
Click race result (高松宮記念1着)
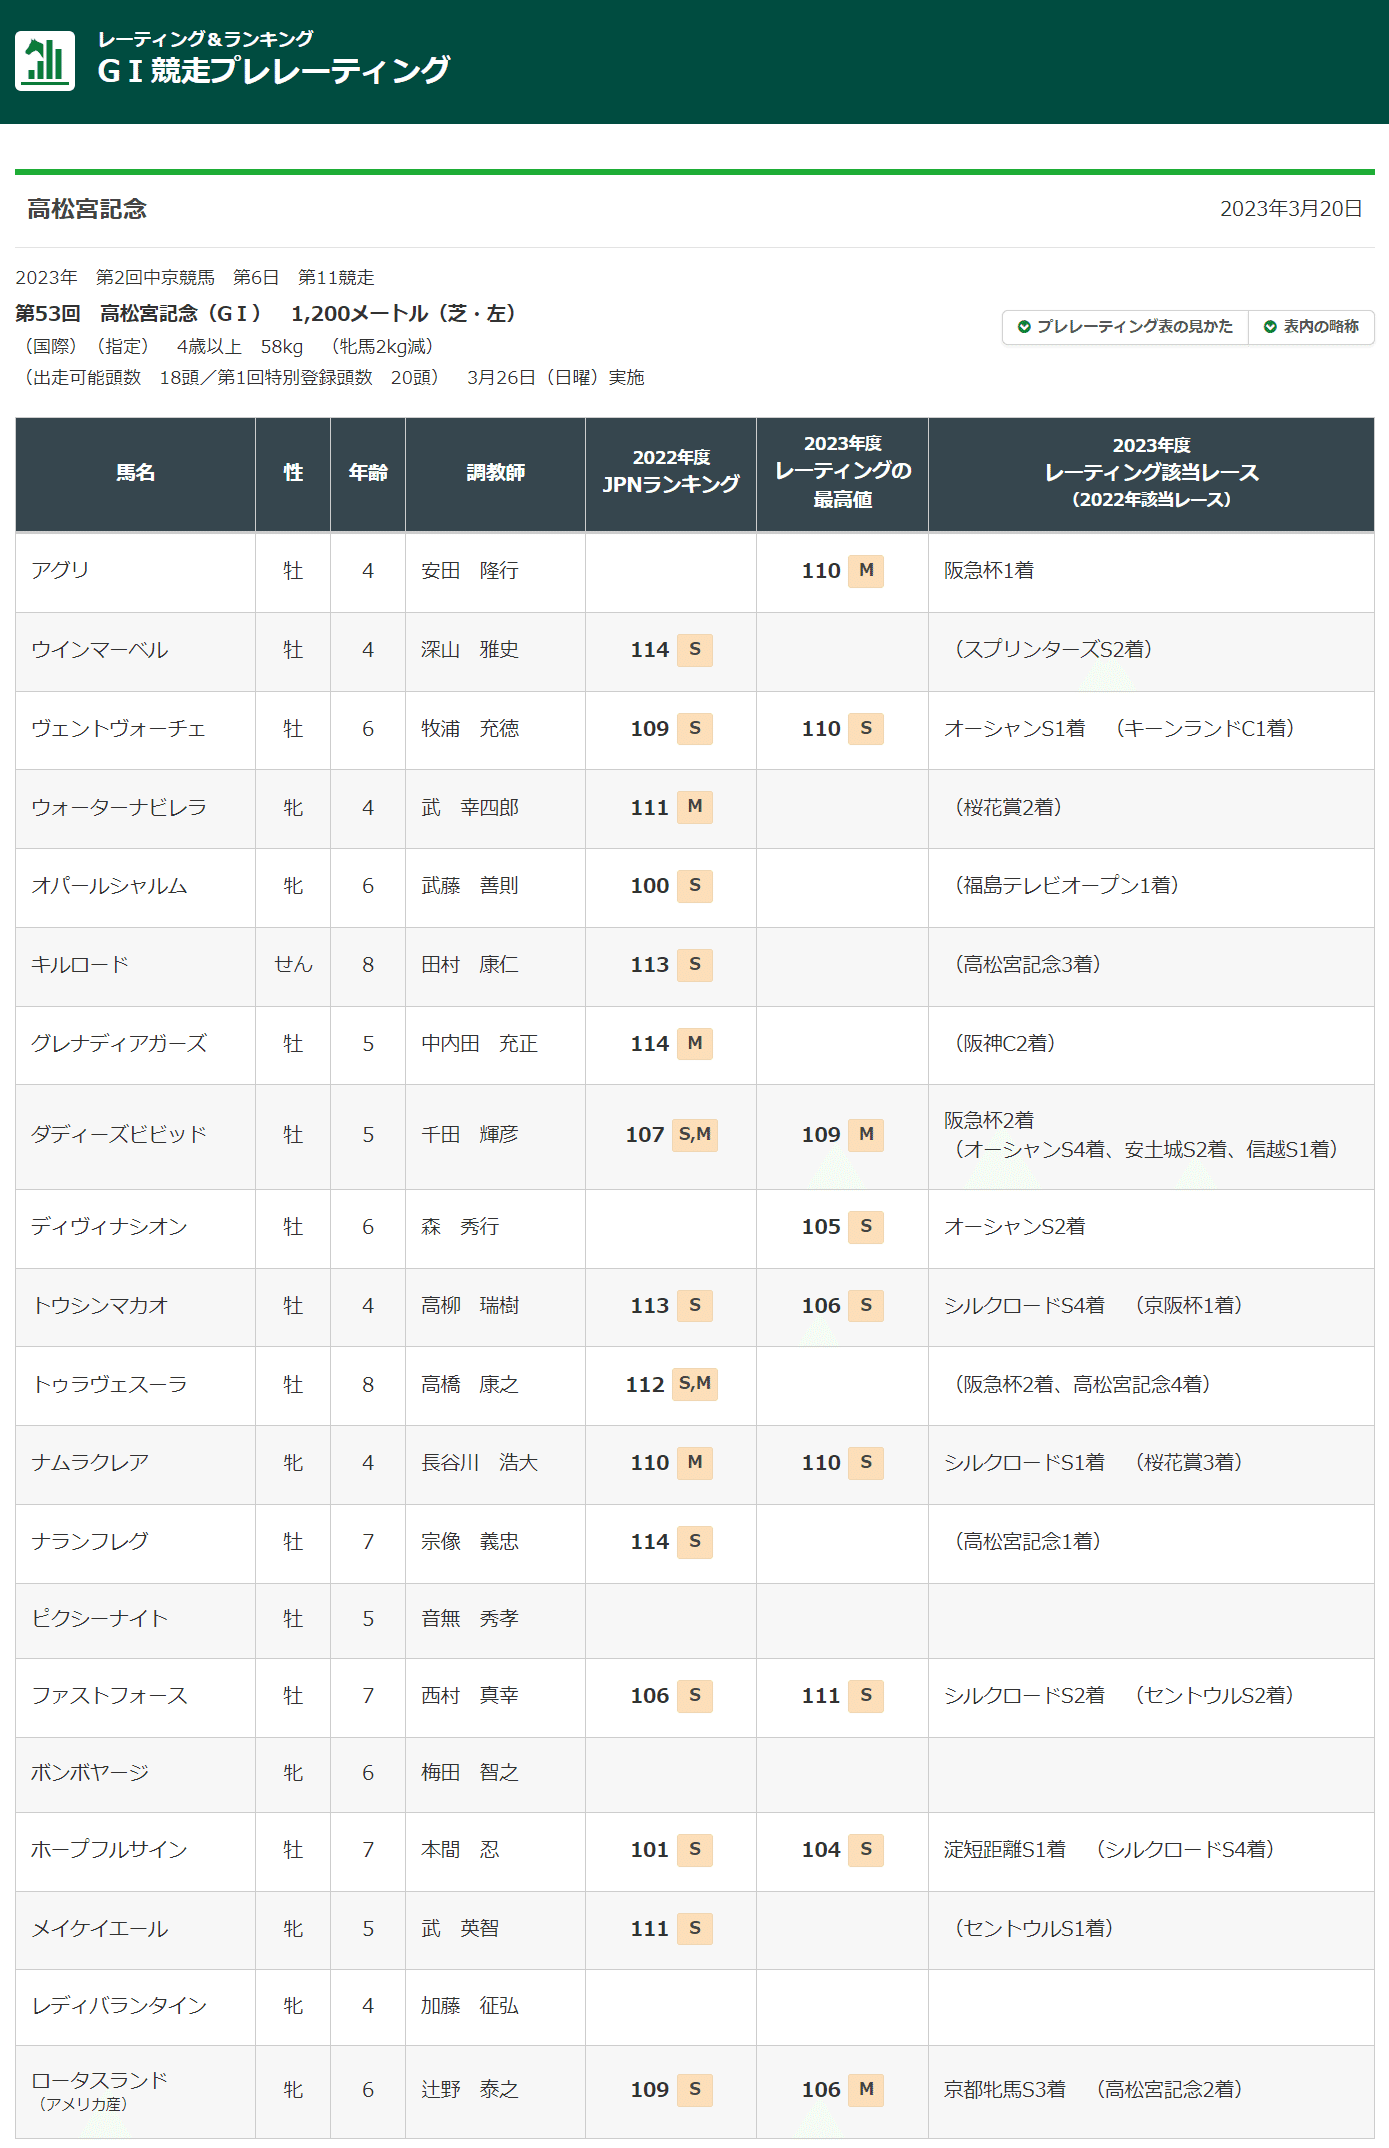(1028, 1541)
